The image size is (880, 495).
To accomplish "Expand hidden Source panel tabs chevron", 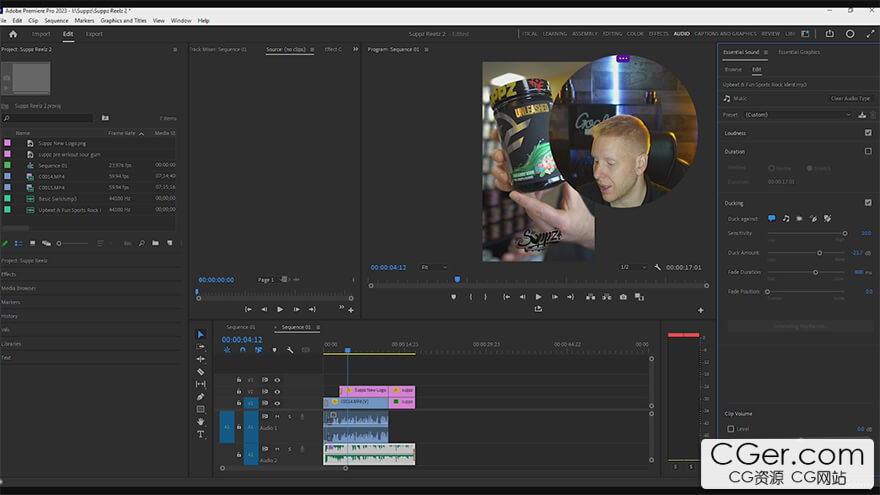I will pyautogui.click(x=355, y=49).
